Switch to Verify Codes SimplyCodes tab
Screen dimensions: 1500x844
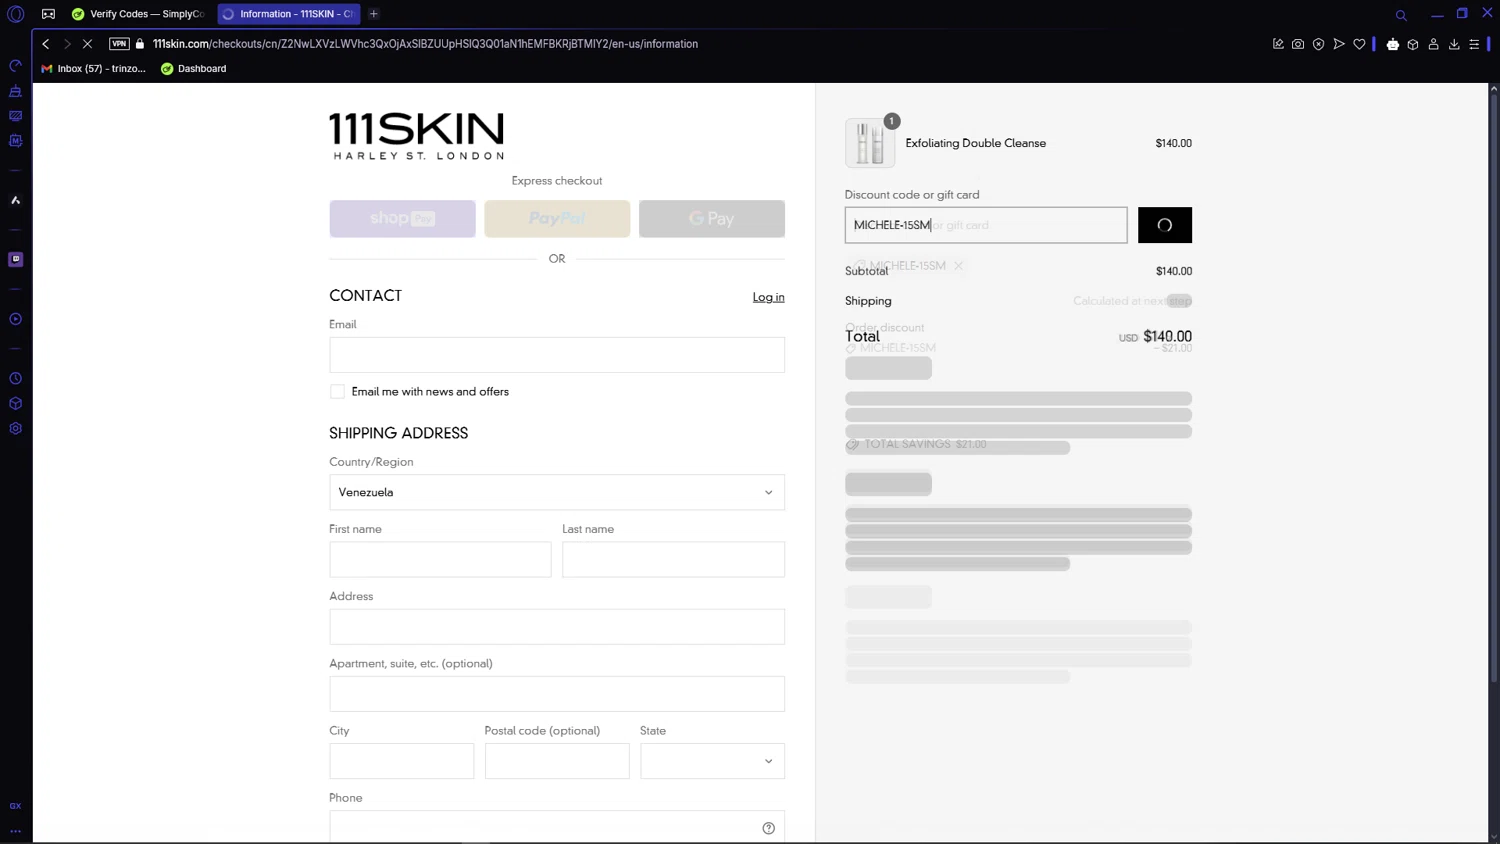(x=139, y=14)
